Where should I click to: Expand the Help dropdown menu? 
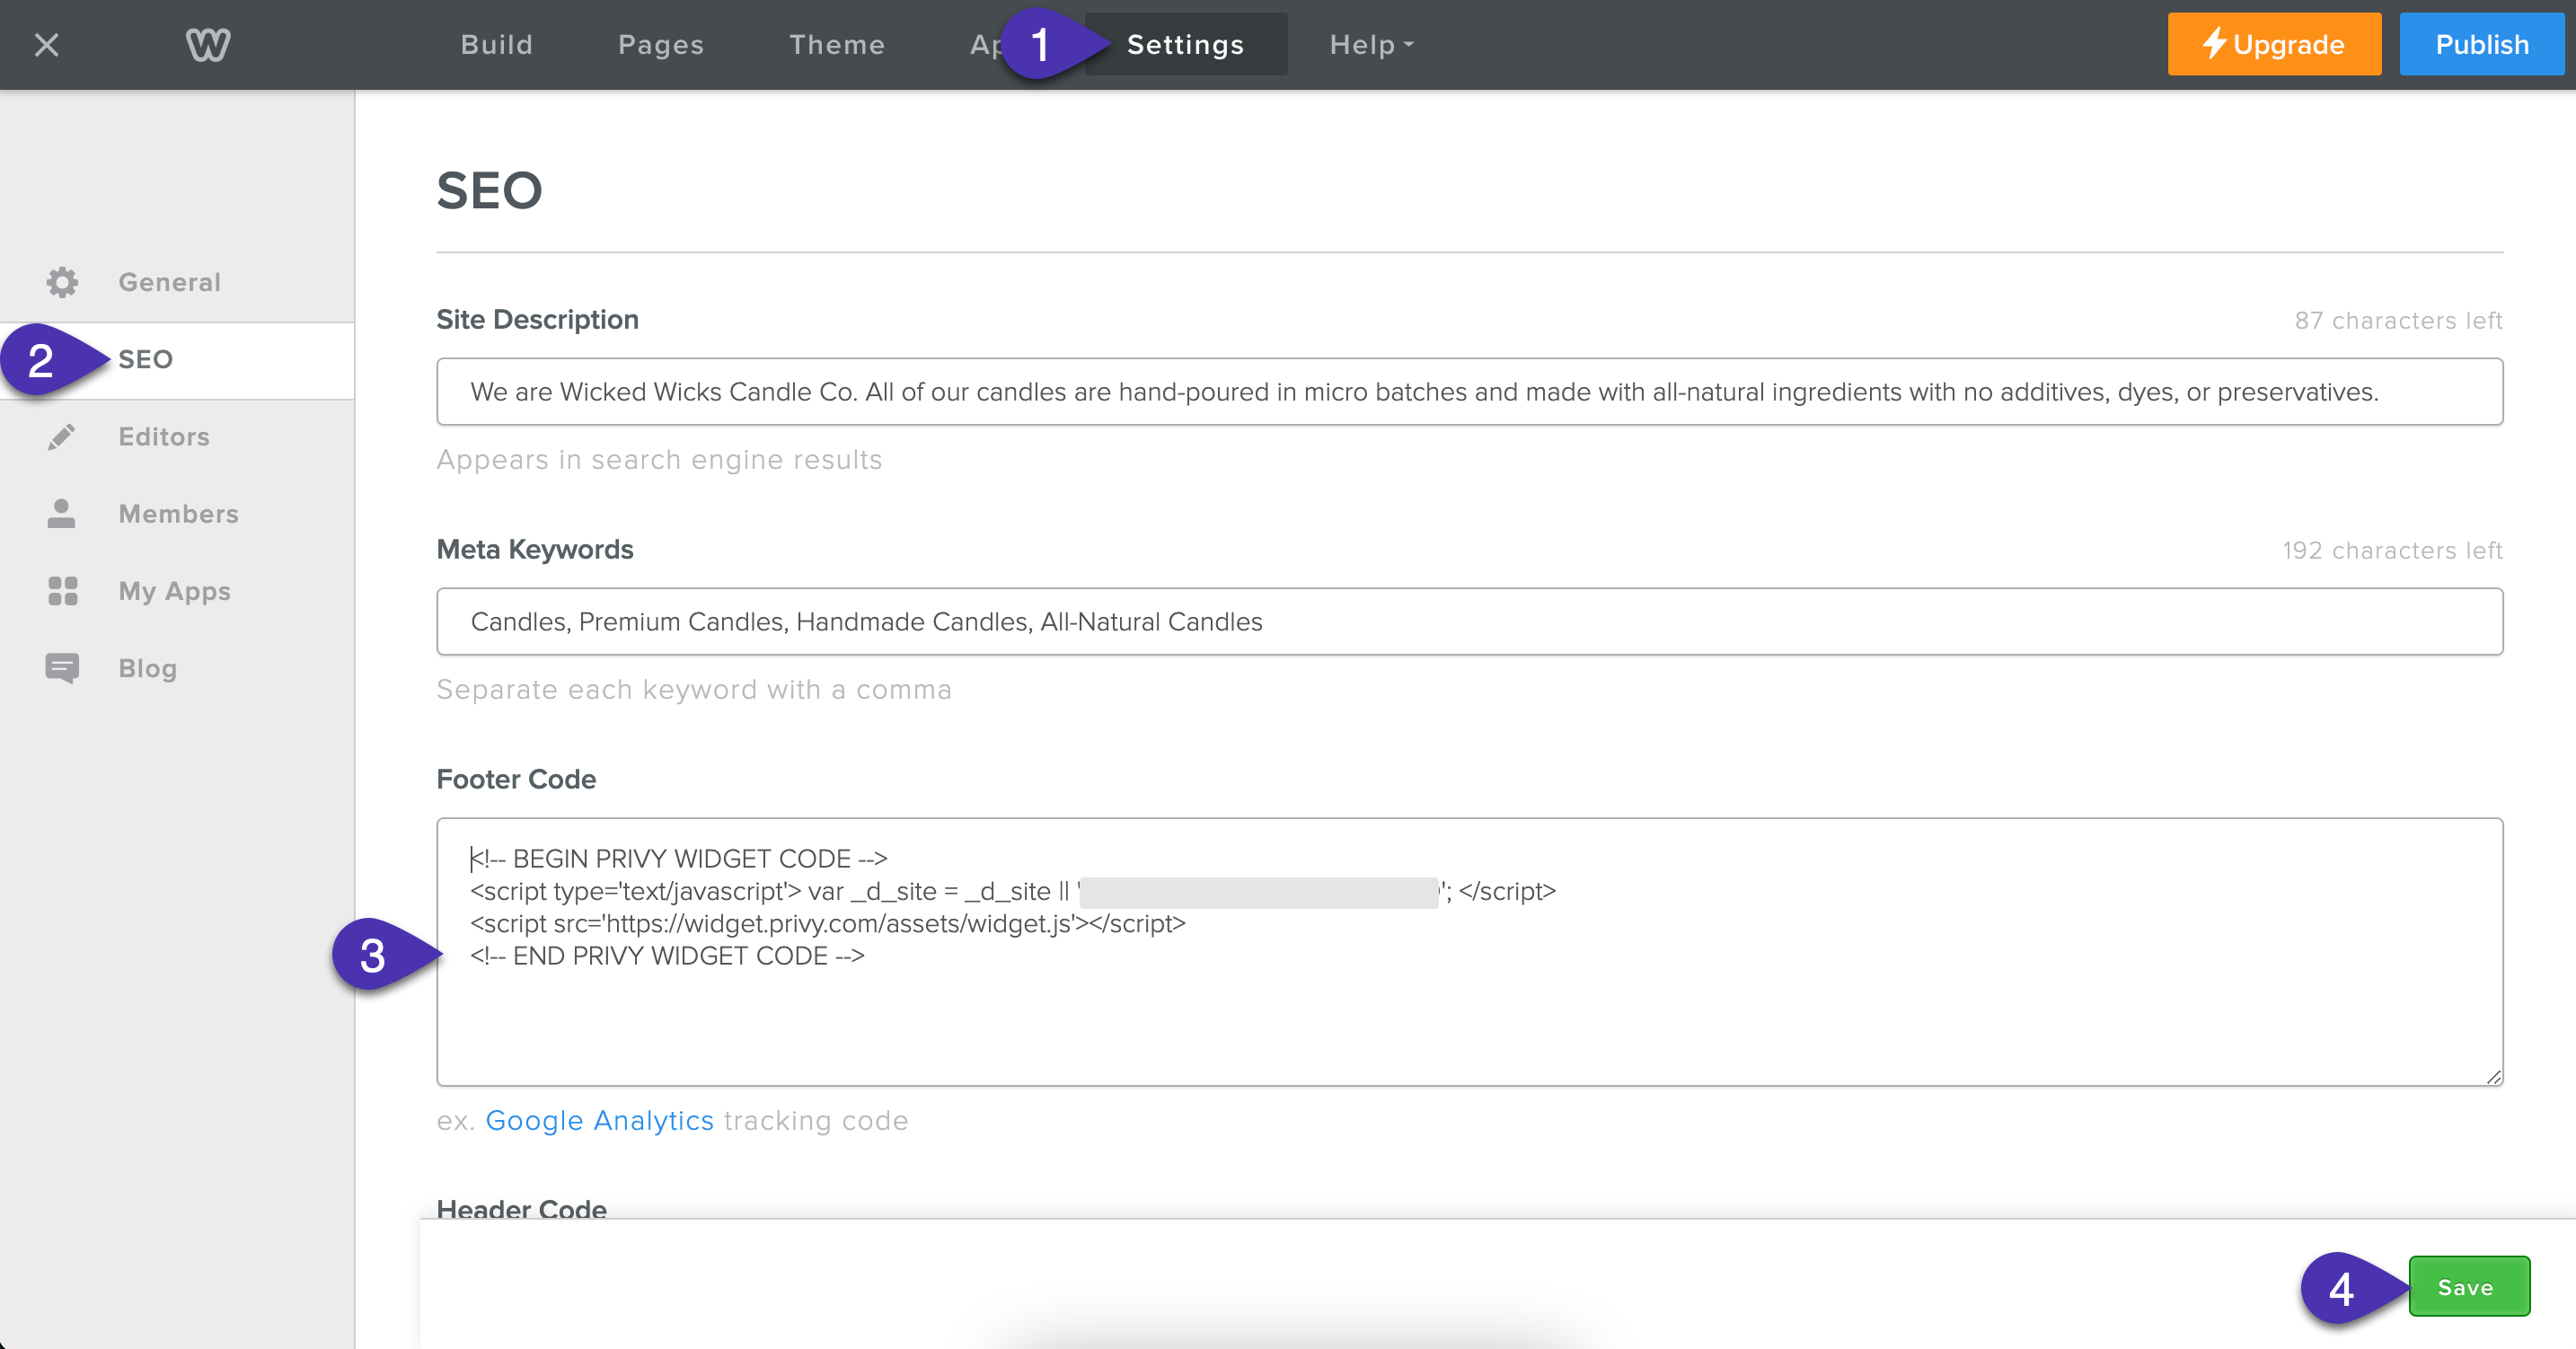(1372, 45)
